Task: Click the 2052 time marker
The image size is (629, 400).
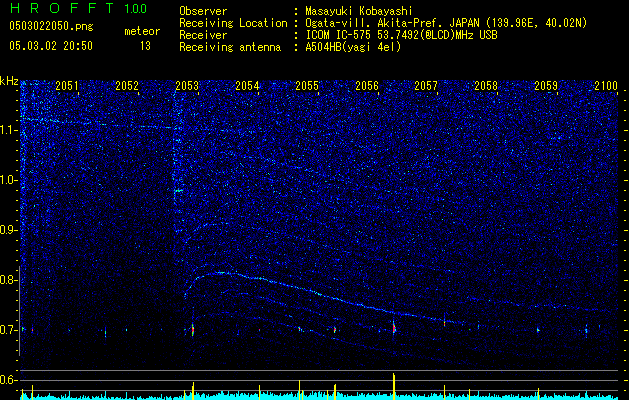Action: (127, 86)
